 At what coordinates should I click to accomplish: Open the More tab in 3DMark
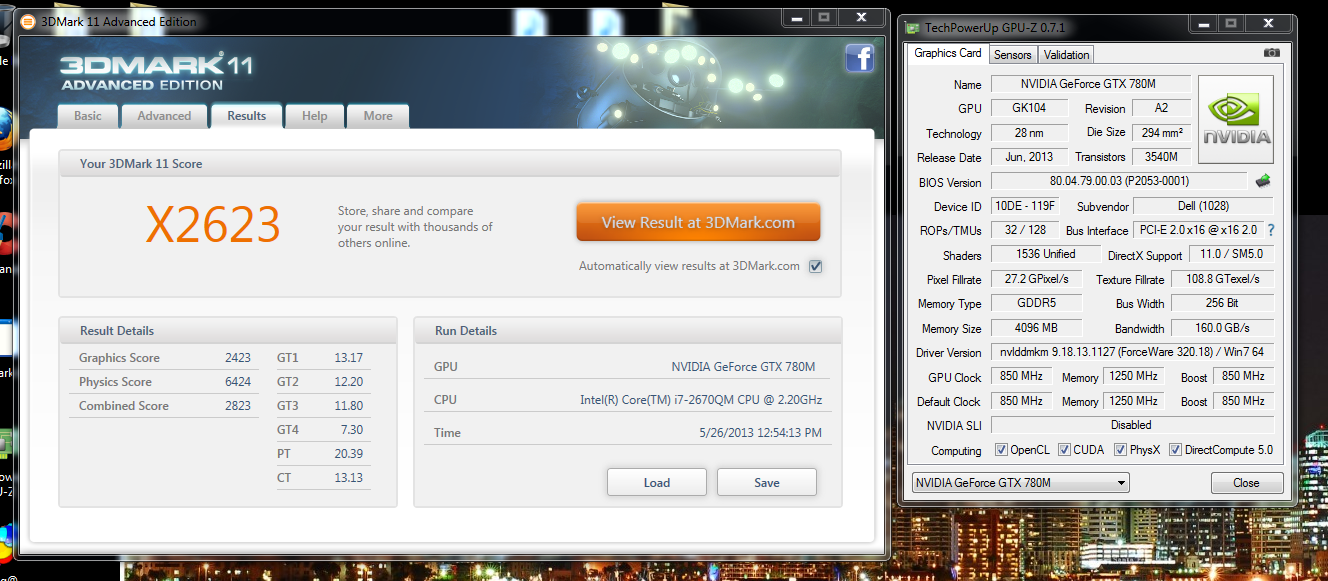pyautogui.click(x=378, y=116)
